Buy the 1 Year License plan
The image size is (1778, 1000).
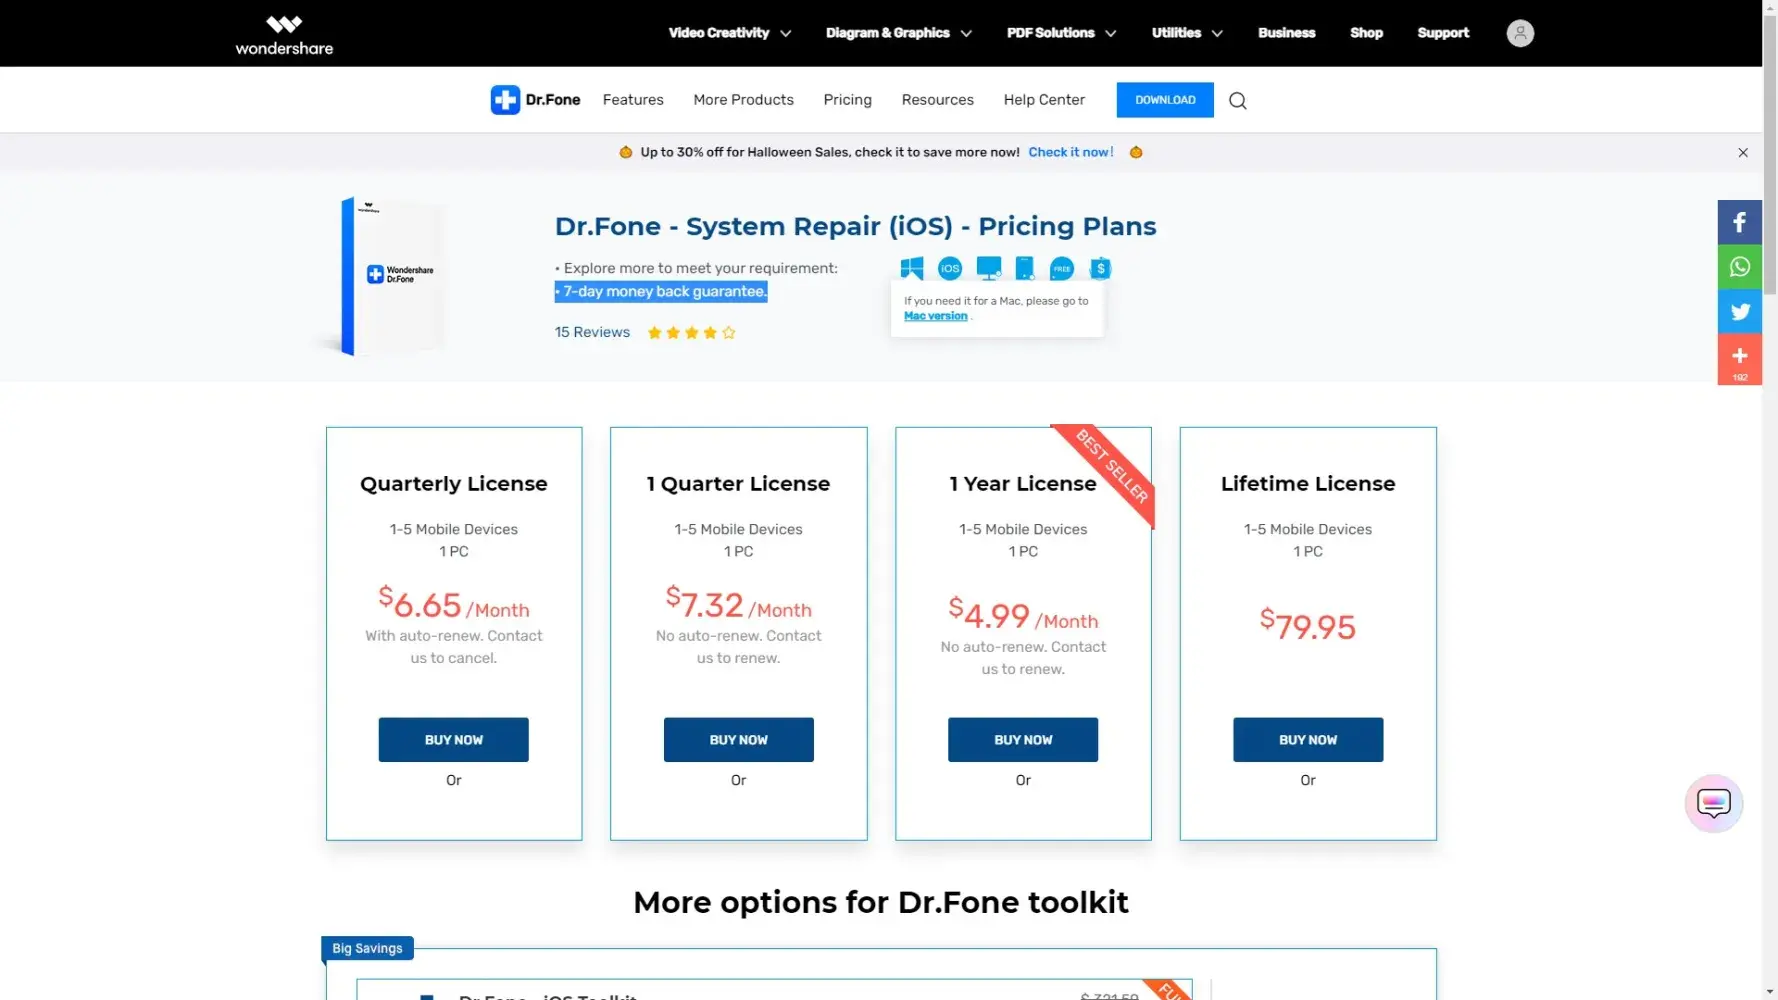(1023, 740)
